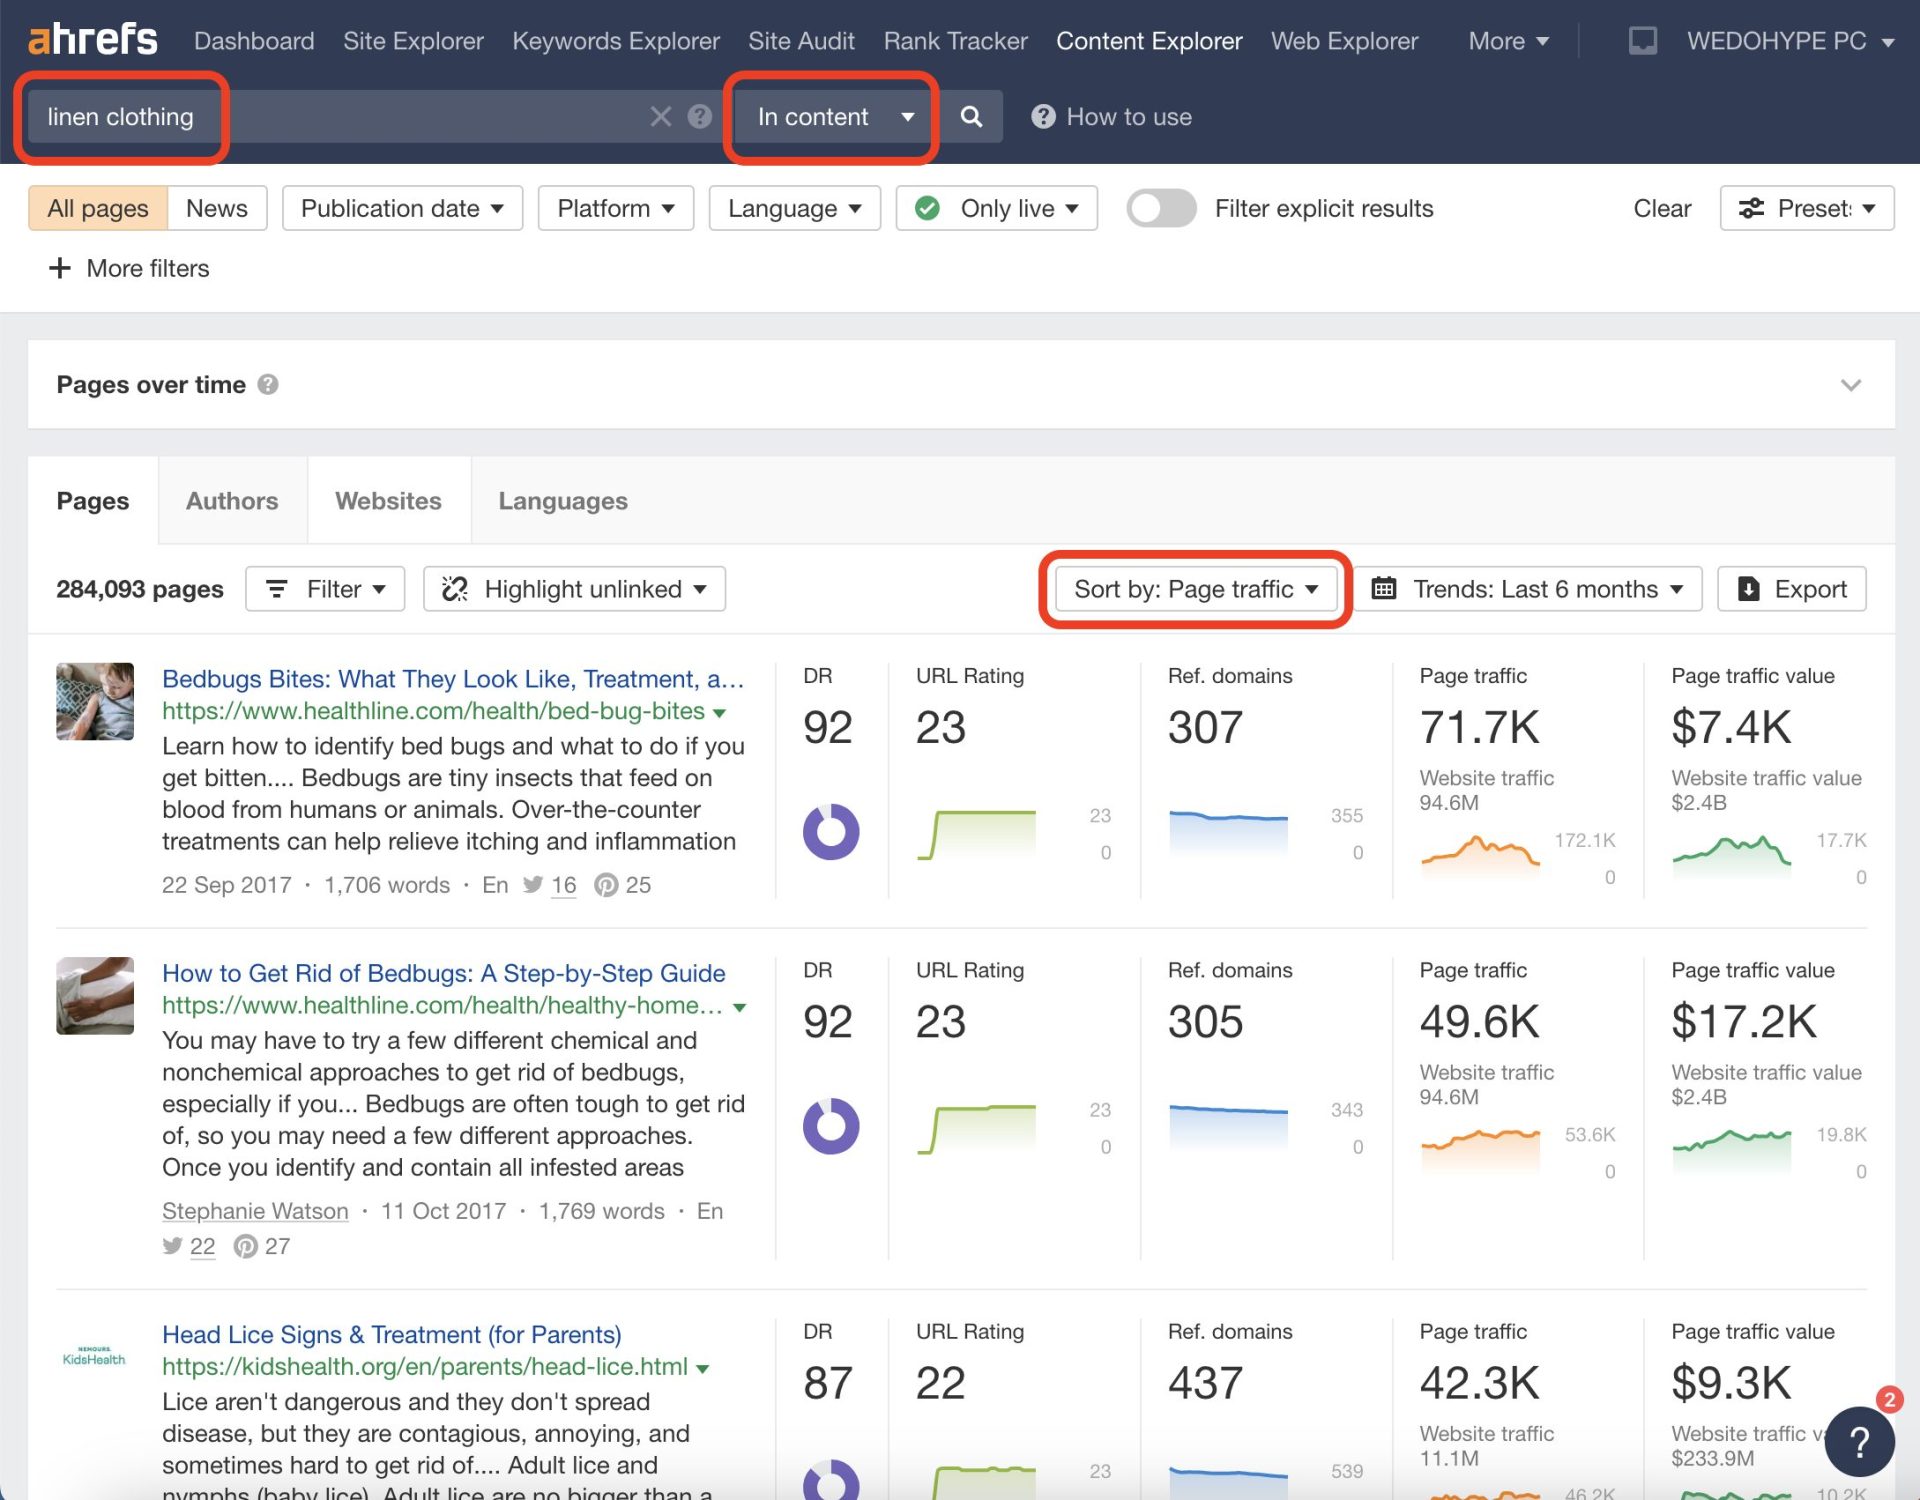1920x1500 pixels.
Task: Click Clear filters
Action: pos(1662,208)
